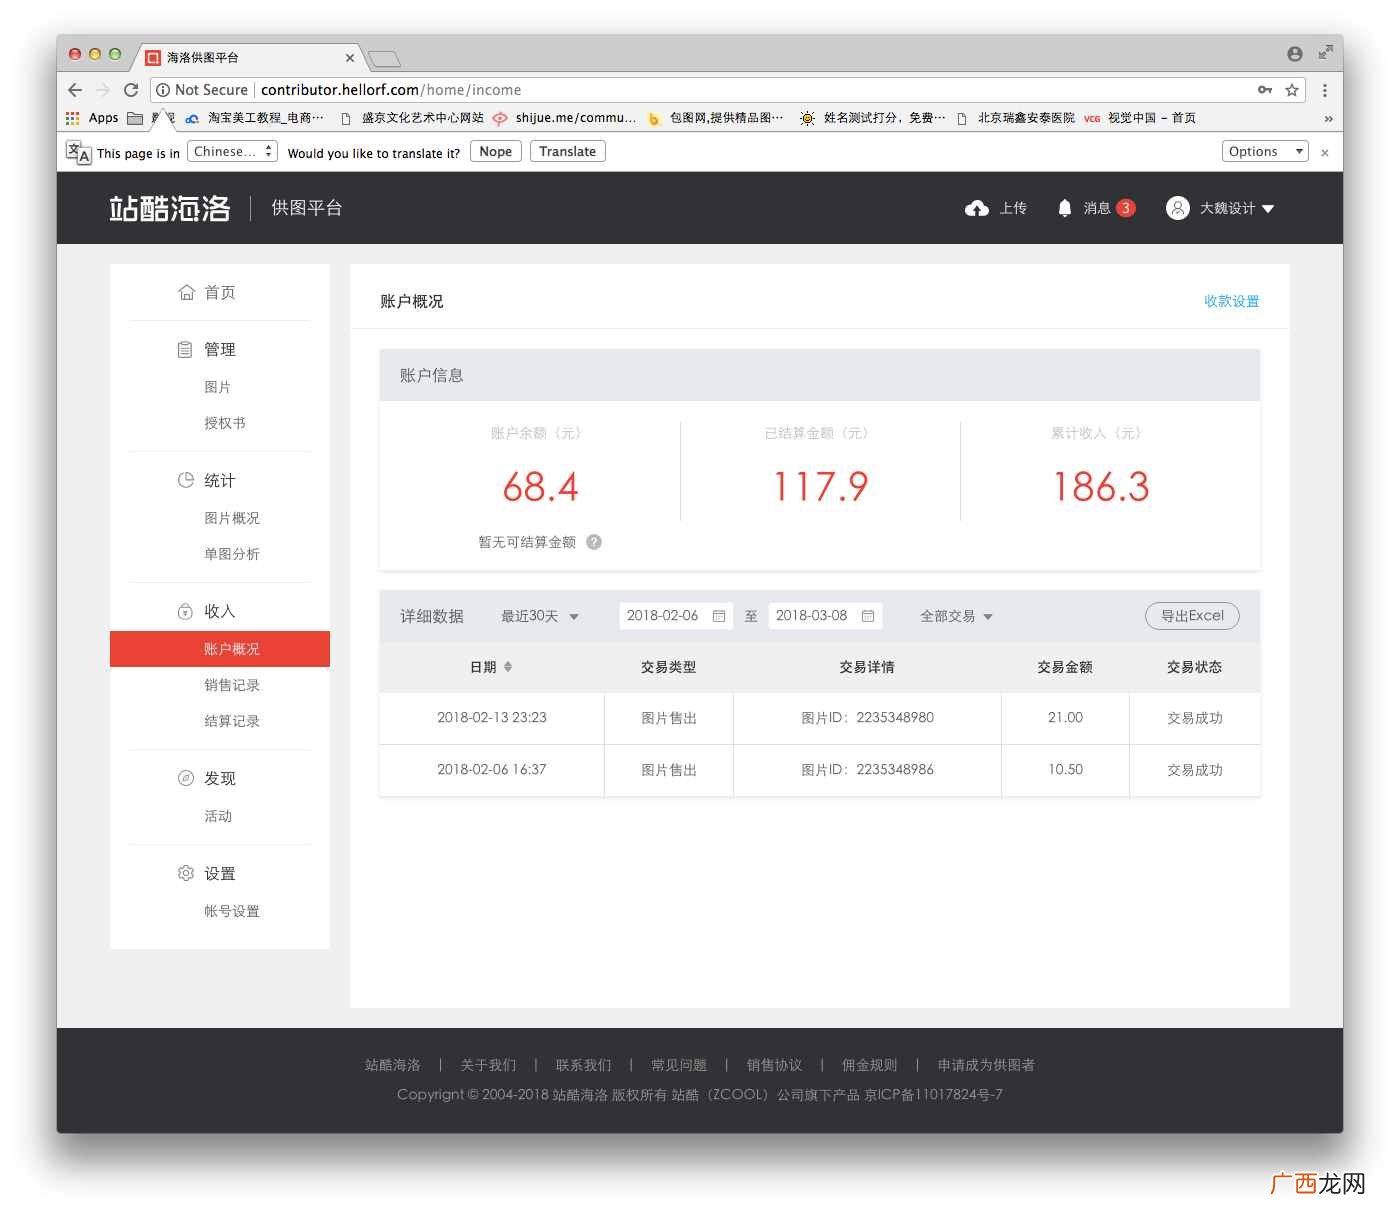Screen dimensions: 1400x1212
Task: Open 结算记录 in the sidebar
Action: tap(232, 721)
